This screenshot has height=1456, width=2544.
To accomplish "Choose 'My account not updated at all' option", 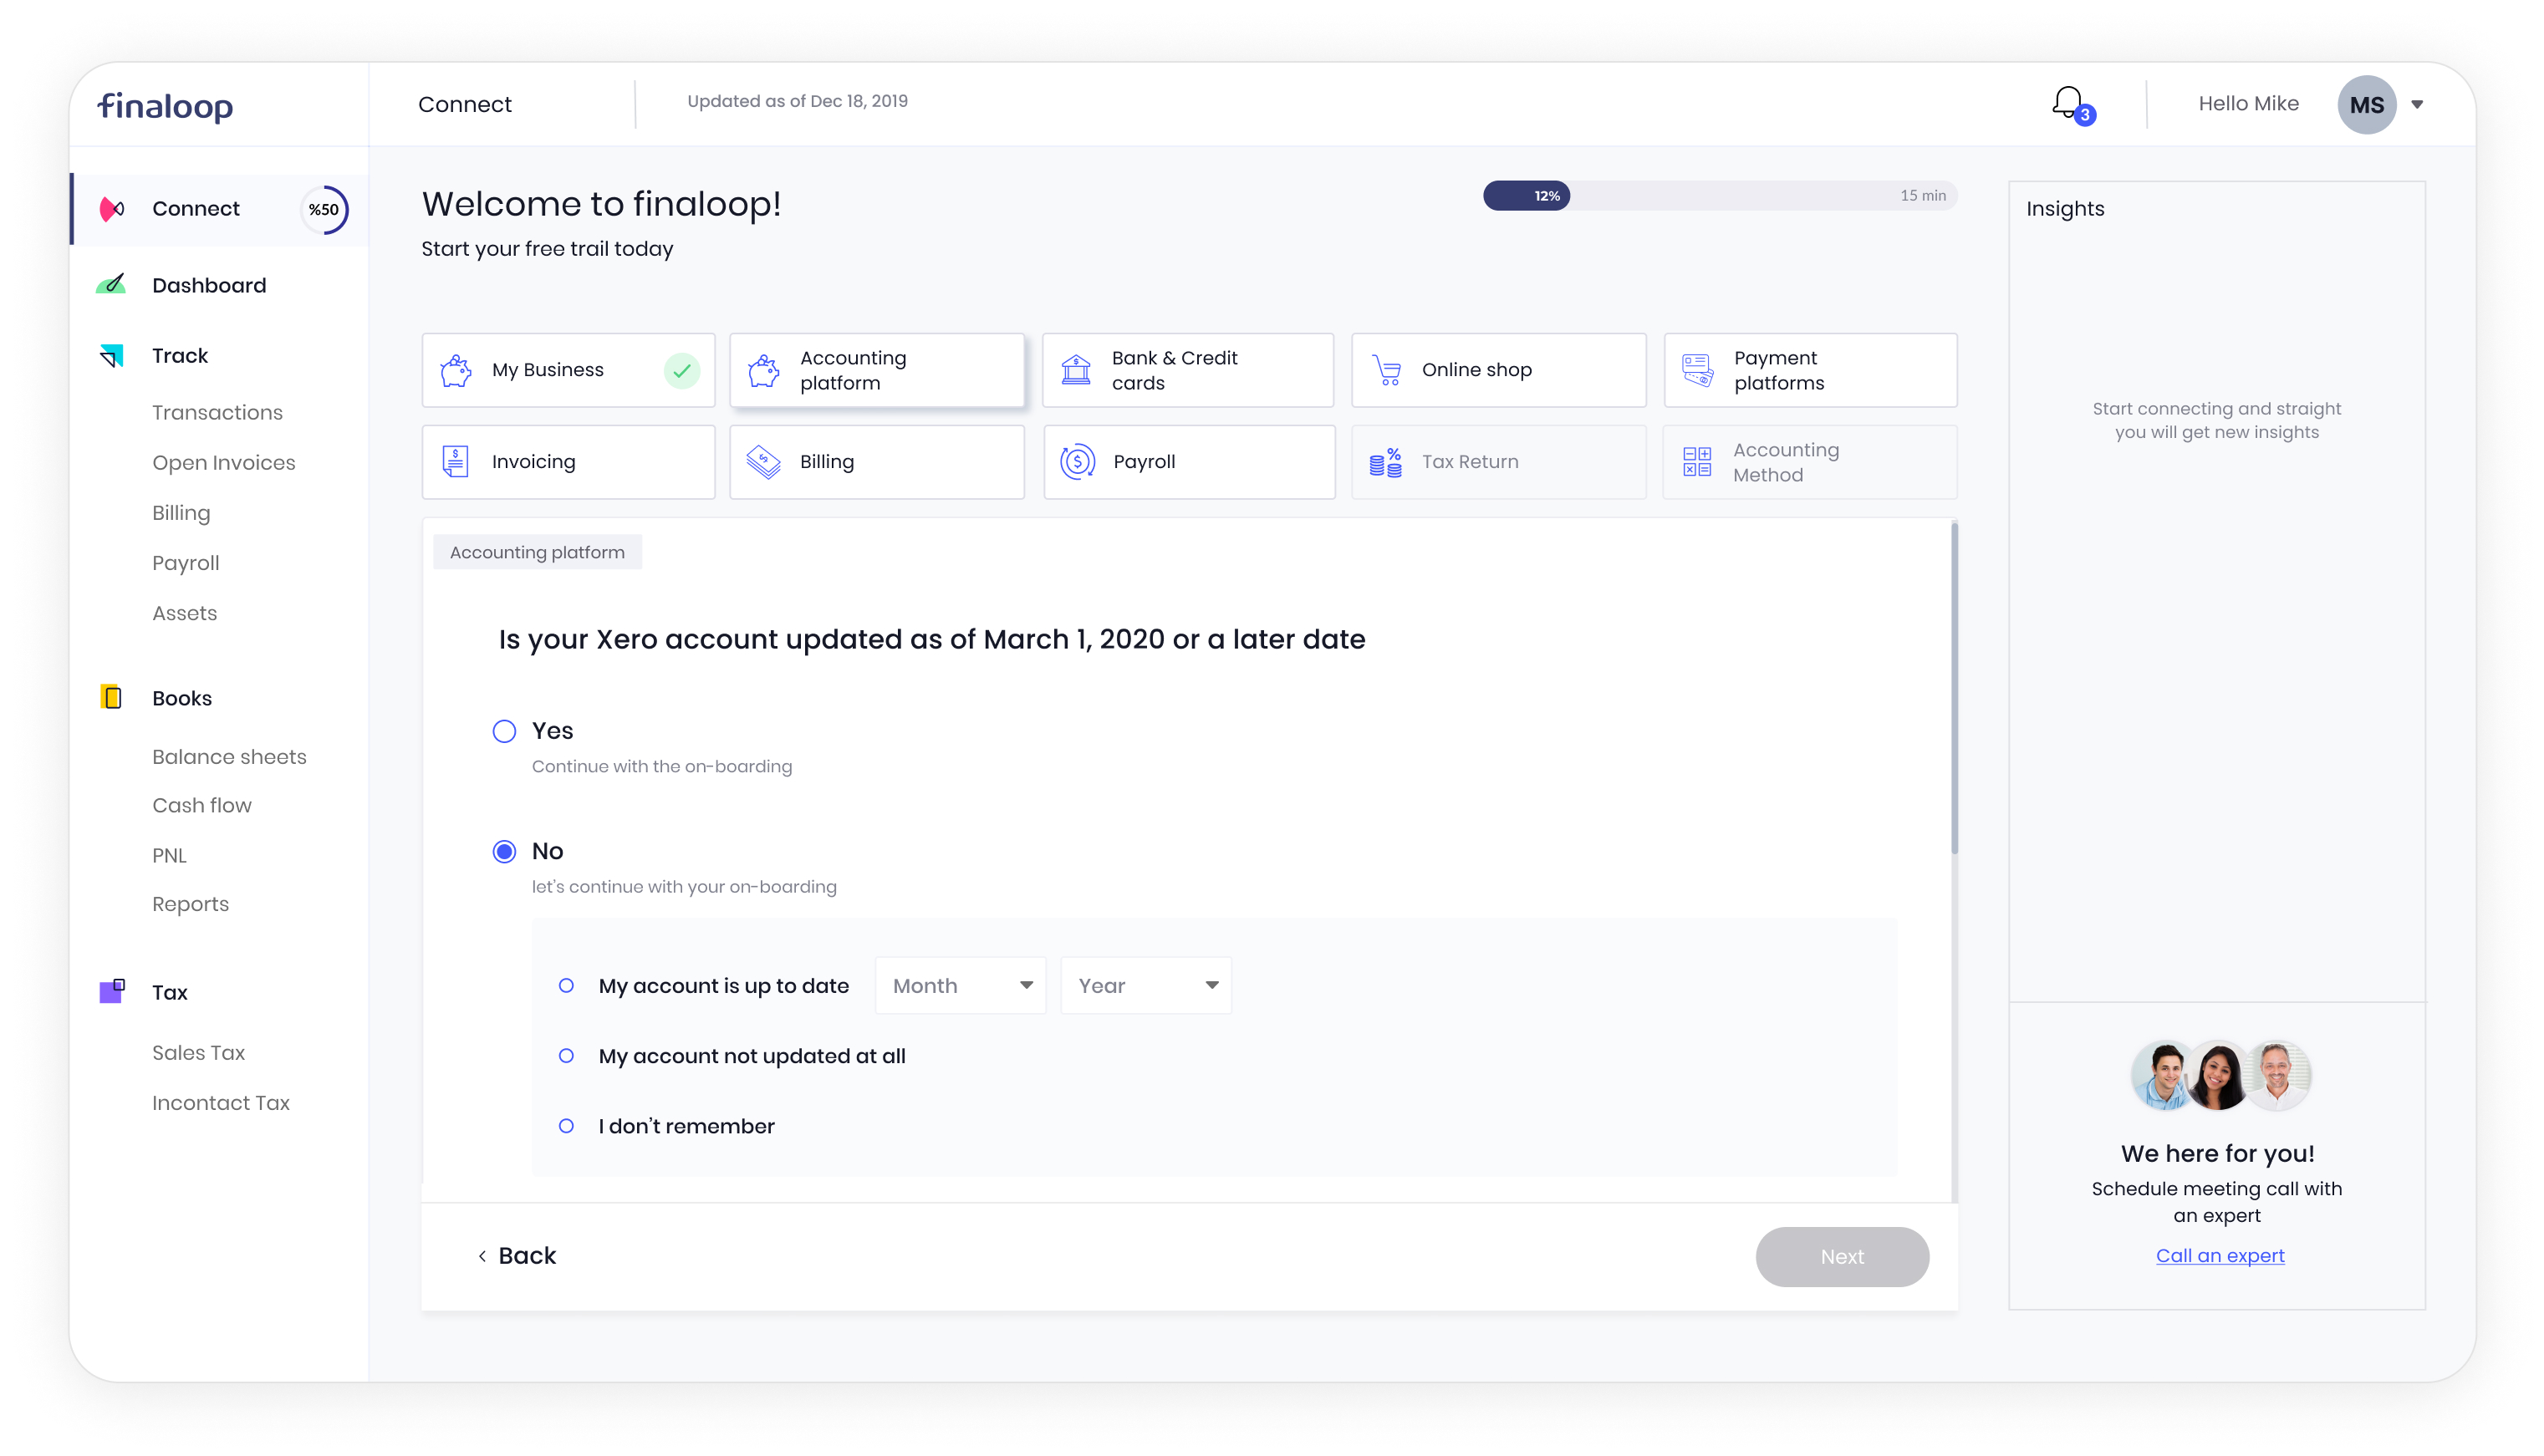I will click(x=566, y=1056).
